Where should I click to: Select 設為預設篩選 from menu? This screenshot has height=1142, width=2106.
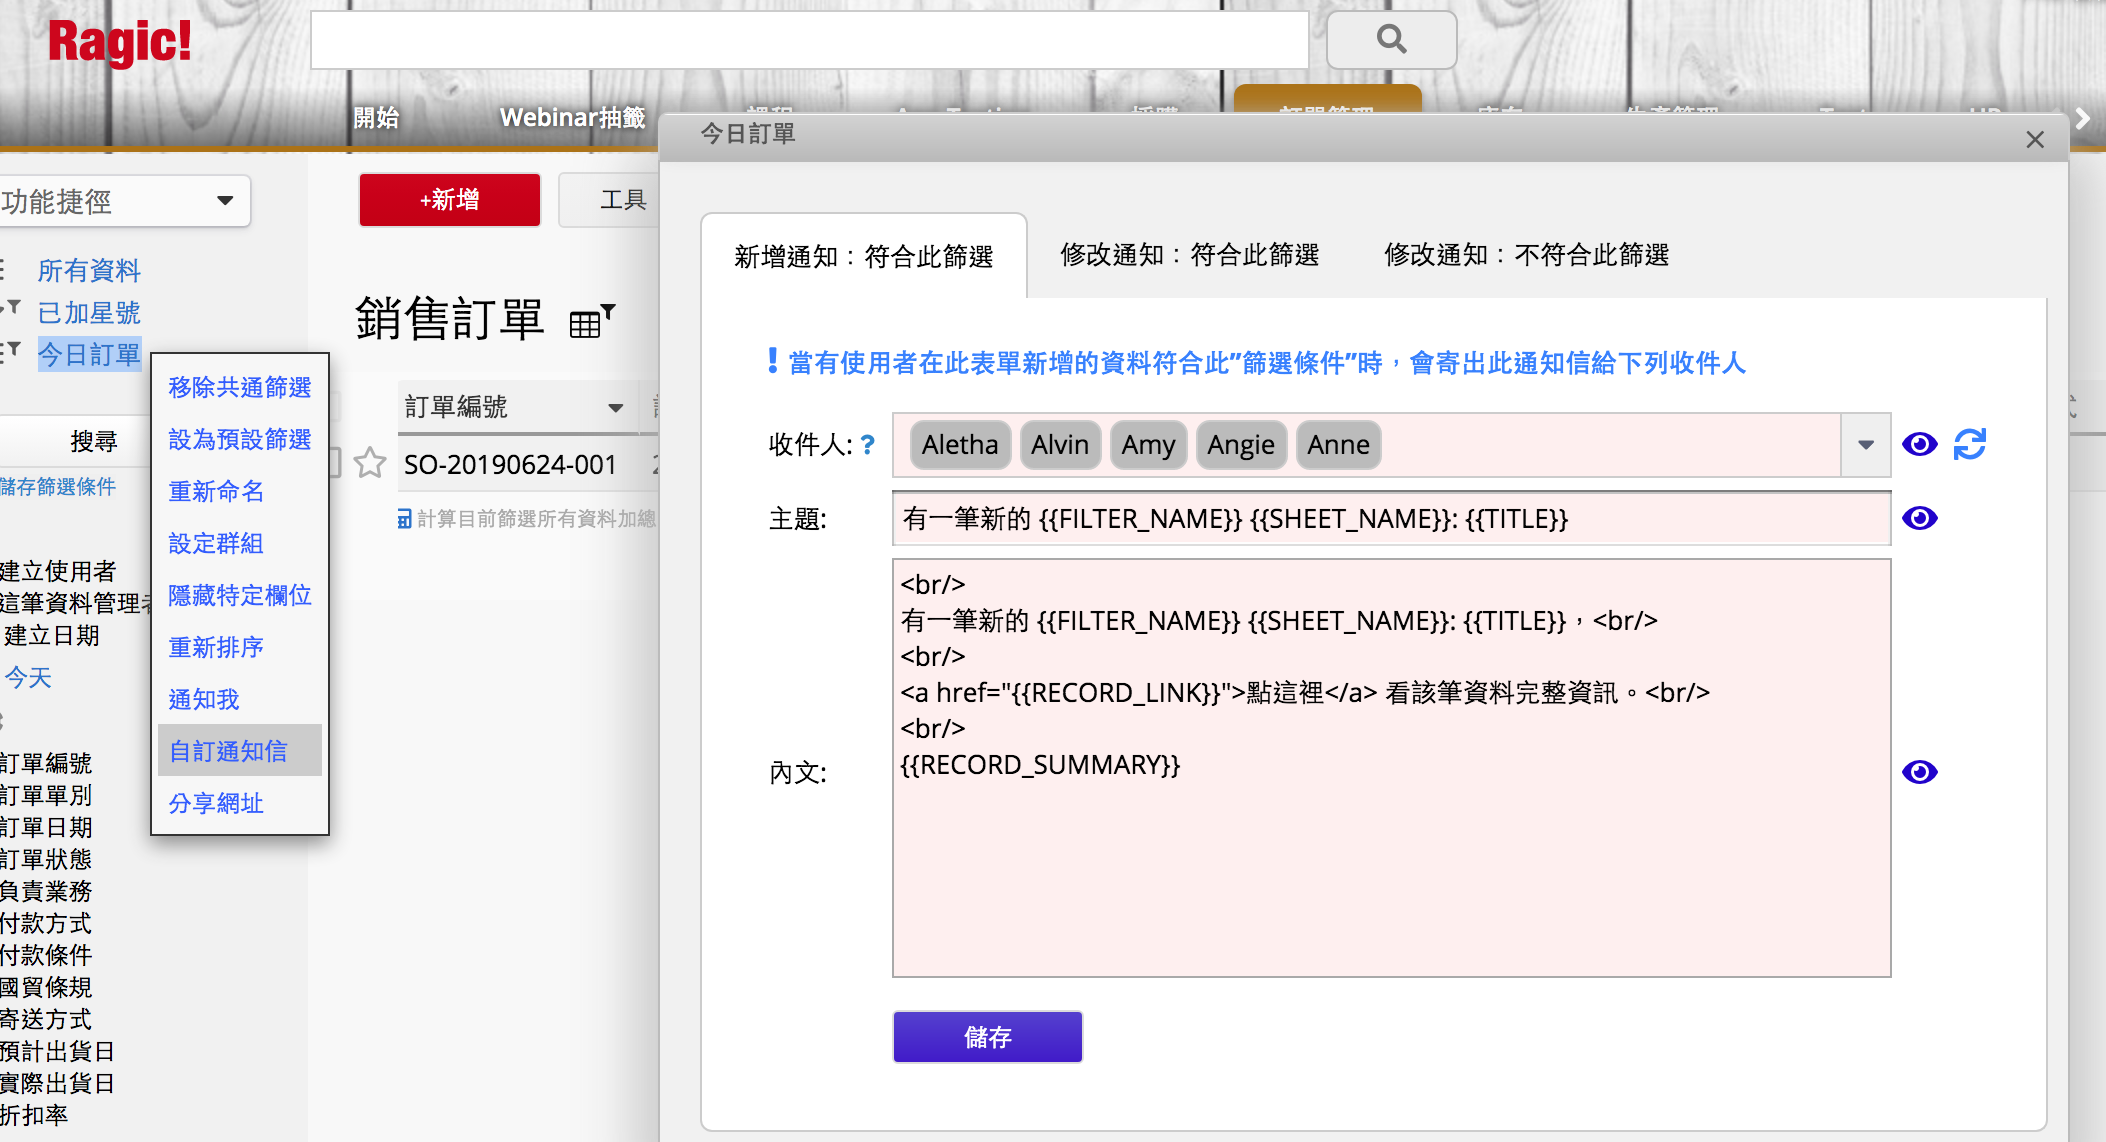point(240,439)
